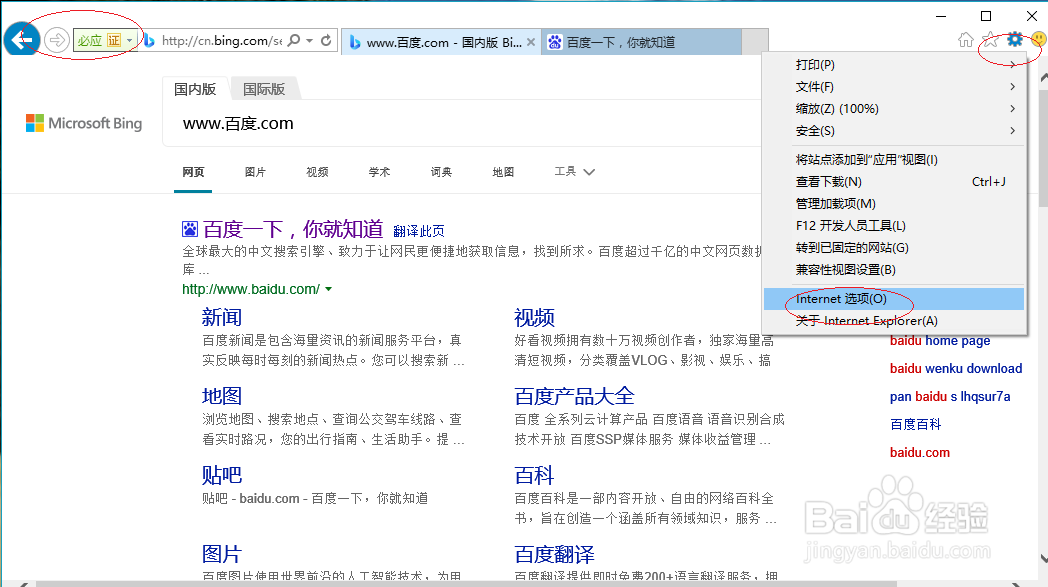Choose Internet 选项(O) from the menu

(894, 299)
